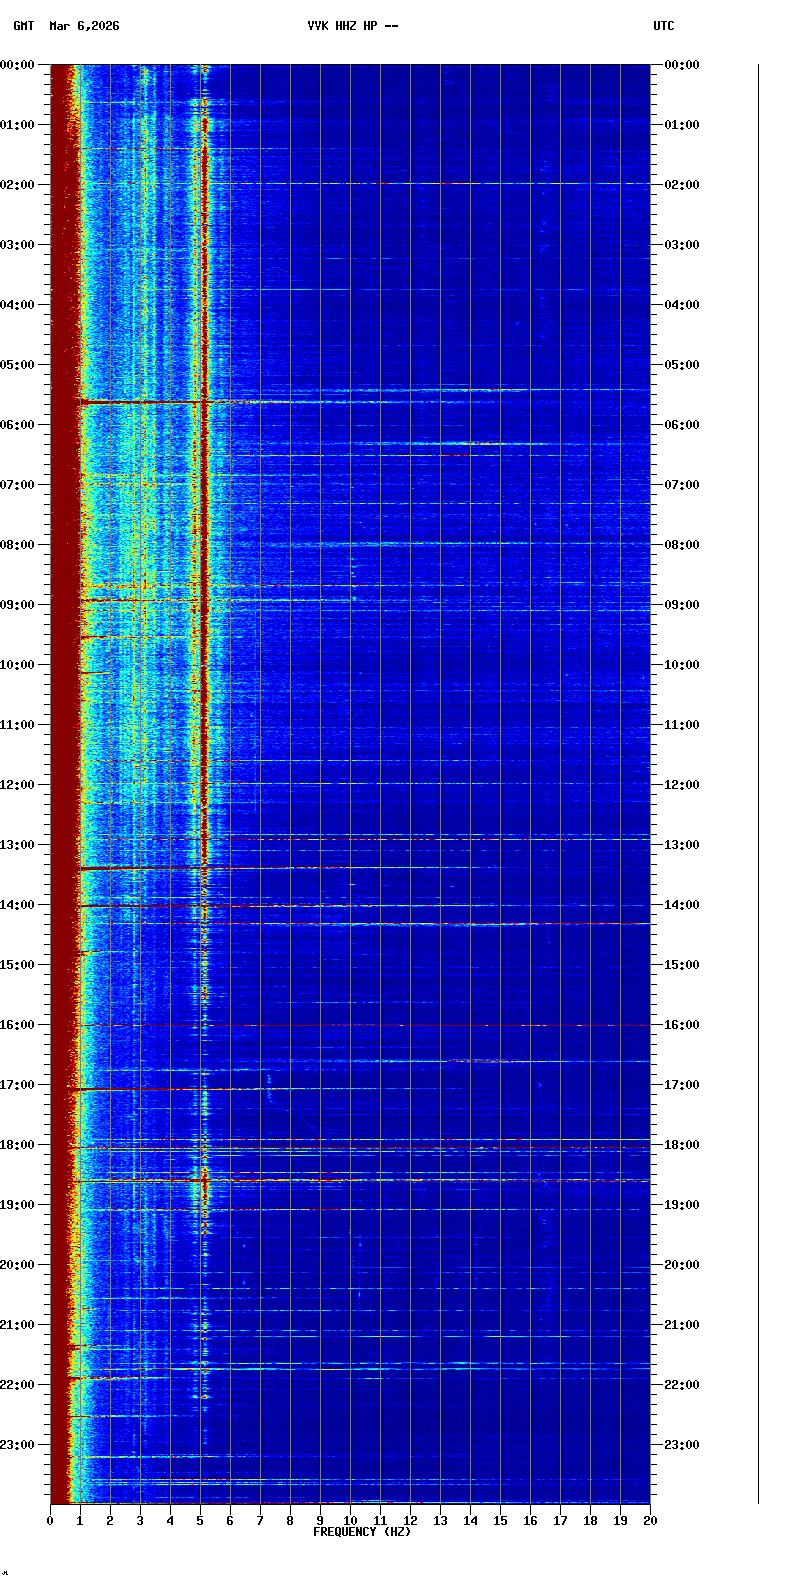802x1584 pixels.
Task: Click the red 5 Hz band at 08:00
Action: [205, 545]
